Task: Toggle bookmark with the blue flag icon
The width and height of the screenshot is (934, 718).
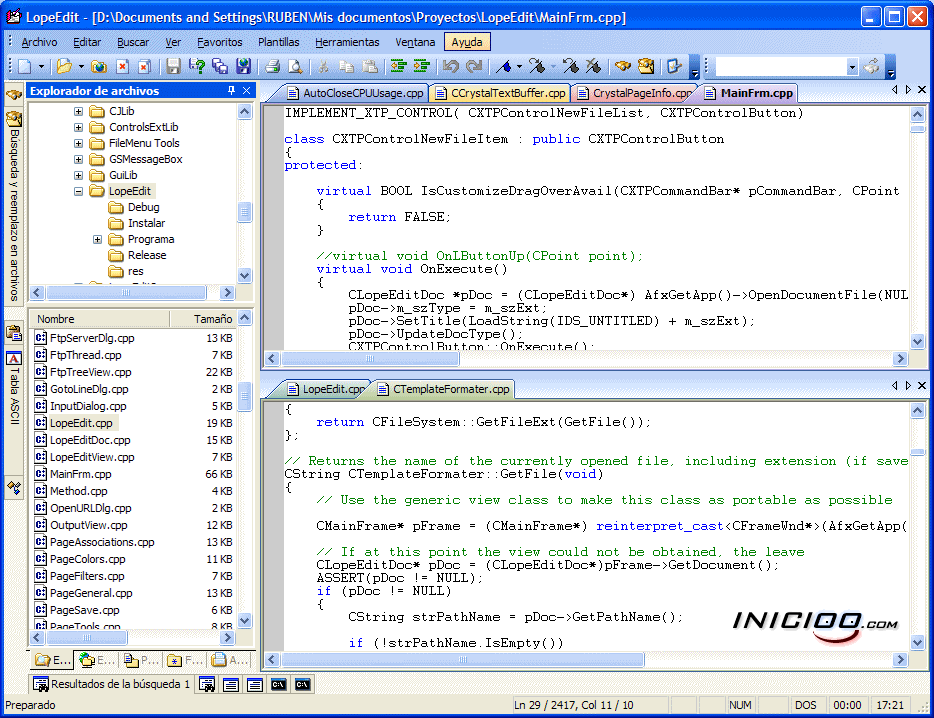Action: (503, 66)
